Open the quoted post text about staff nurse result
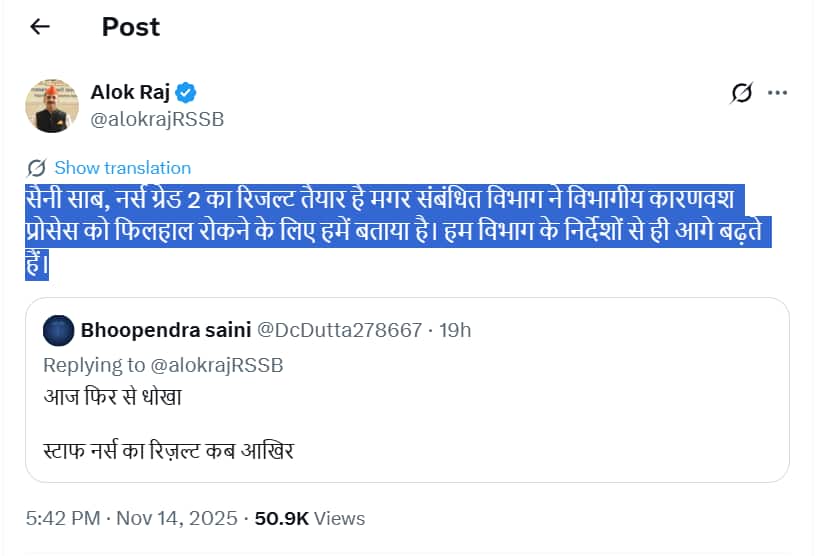 click(169, 449)
